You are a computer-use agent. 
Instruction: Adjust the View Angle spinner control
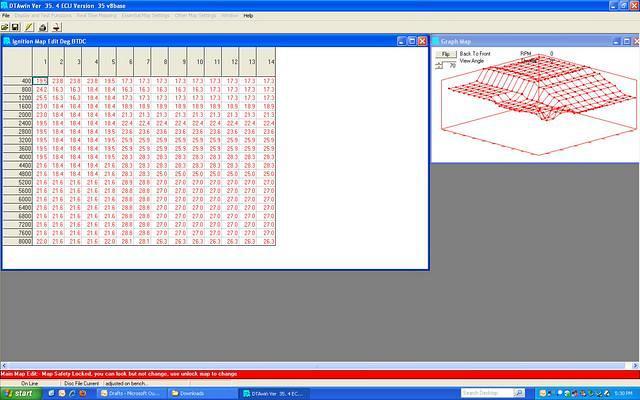[437, 64]
